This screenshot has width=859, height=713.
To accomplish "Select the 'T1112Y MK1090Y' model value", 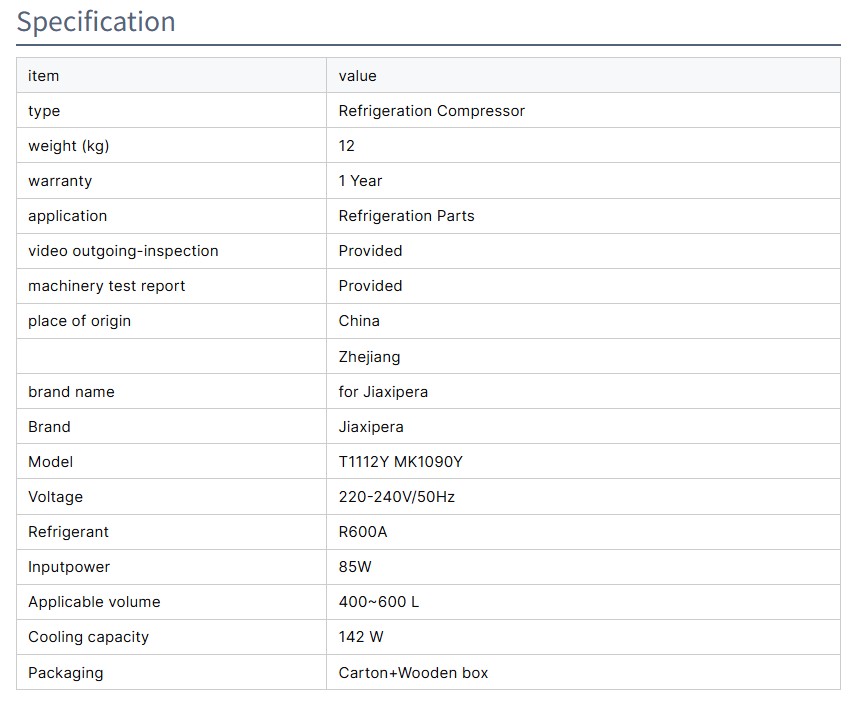I will point(400,462).
